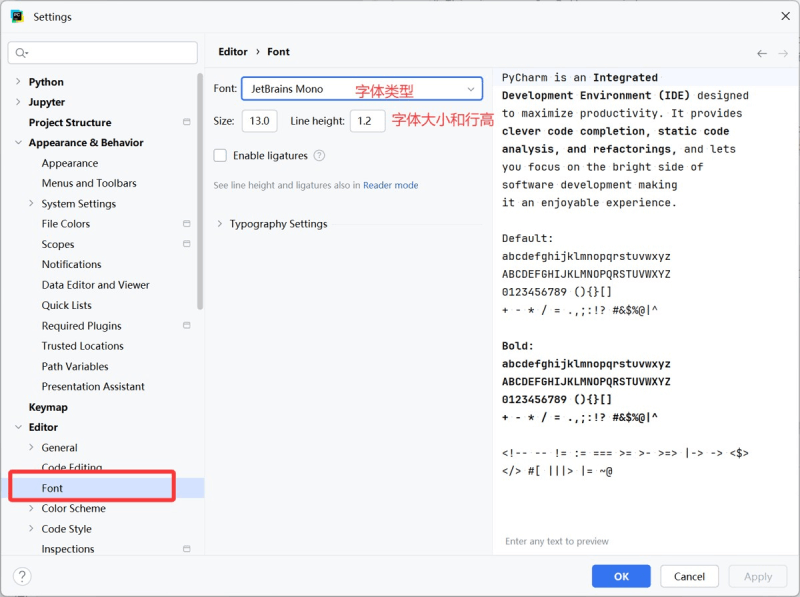Expand the Python settings node
Screen dimensions: 800x597
tap(18, 82)
